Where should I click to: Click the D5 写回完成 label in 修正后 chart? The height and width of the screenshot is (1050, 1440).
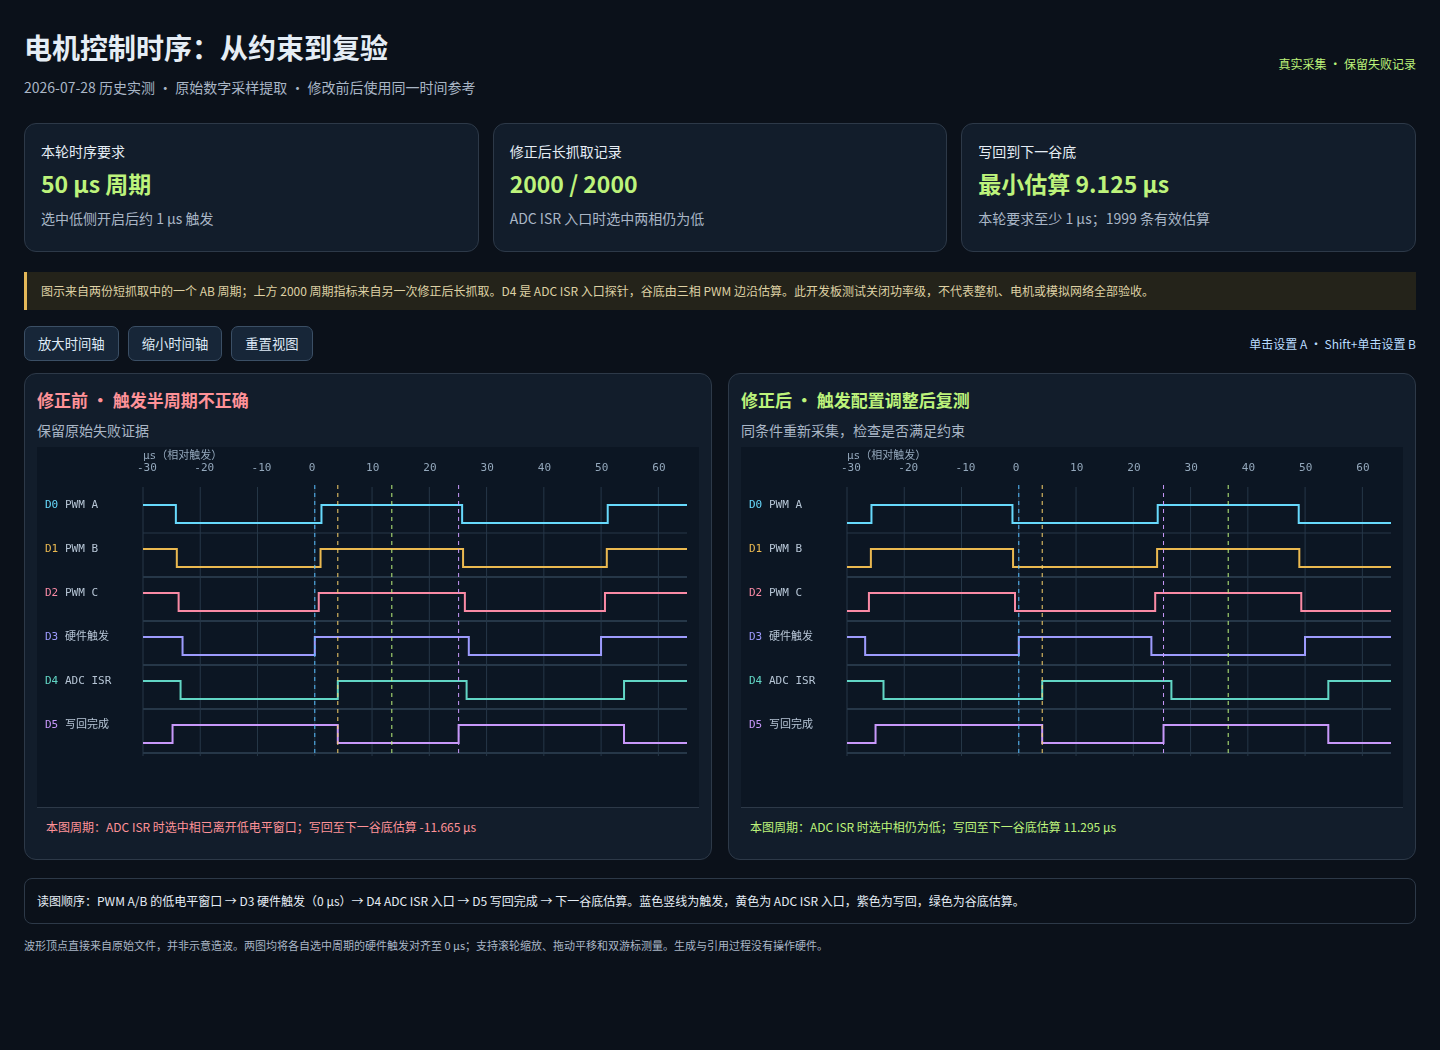tap(781, 724)
